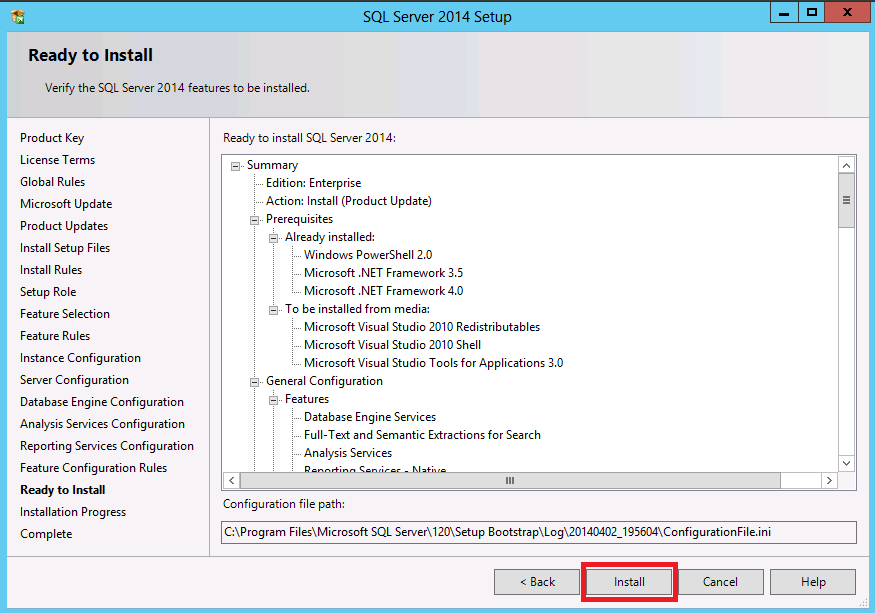
Task: Go back with the '< Back' button
Action: 537,582
